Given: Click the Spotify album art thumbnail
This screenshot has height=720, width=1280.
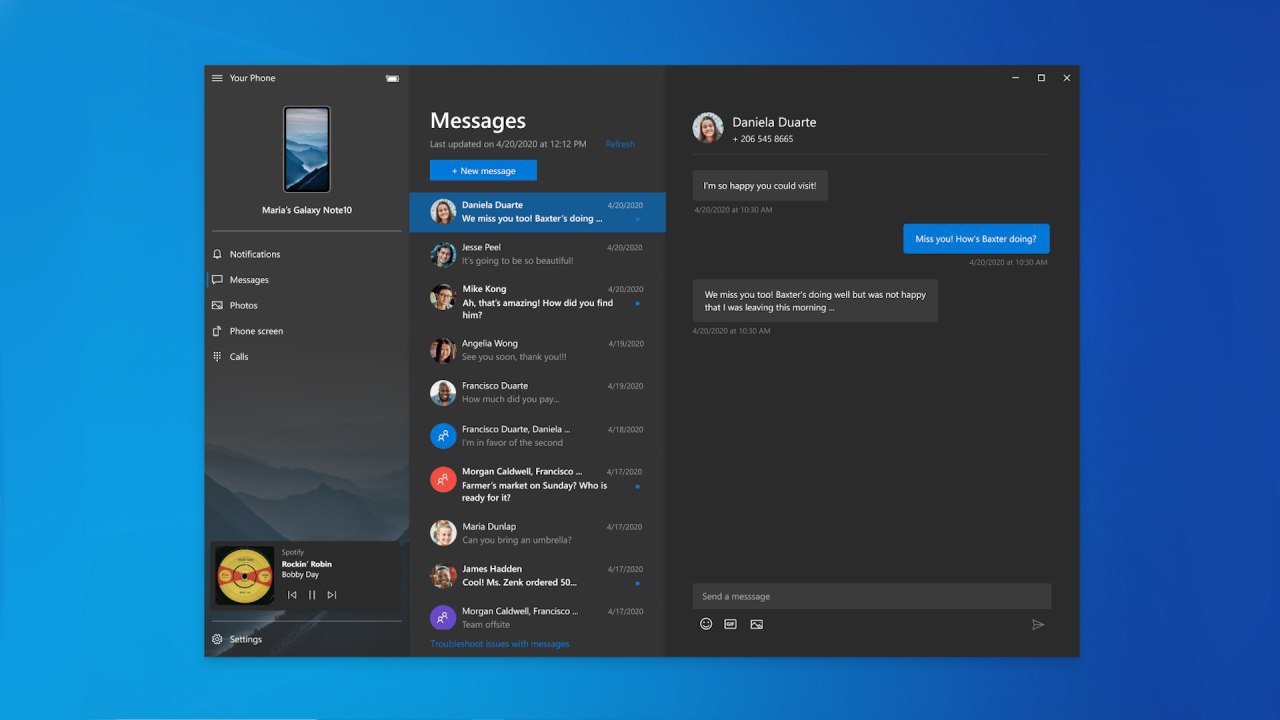Looking at the screenshot, I should coord(245,576).
